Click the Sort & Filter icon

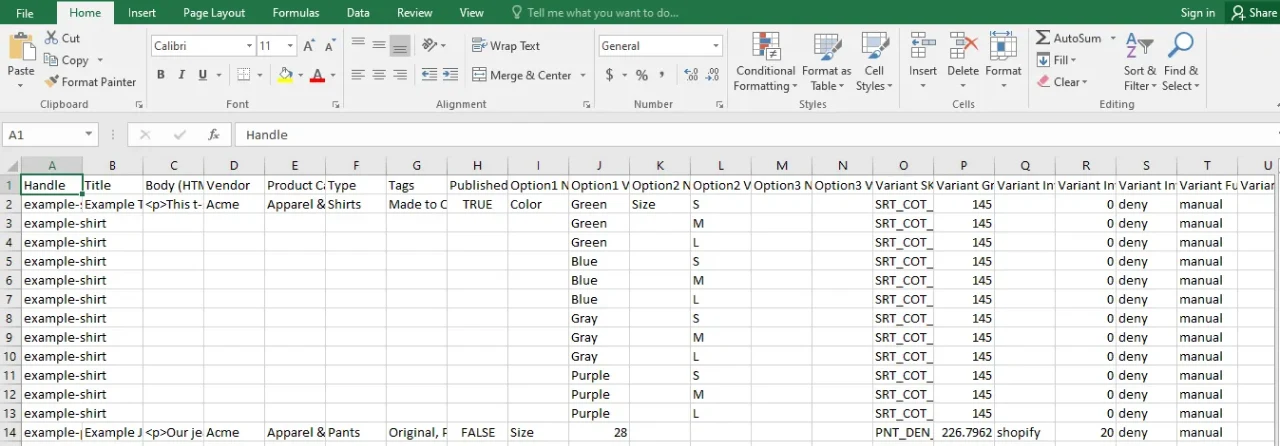[1139, 46]
